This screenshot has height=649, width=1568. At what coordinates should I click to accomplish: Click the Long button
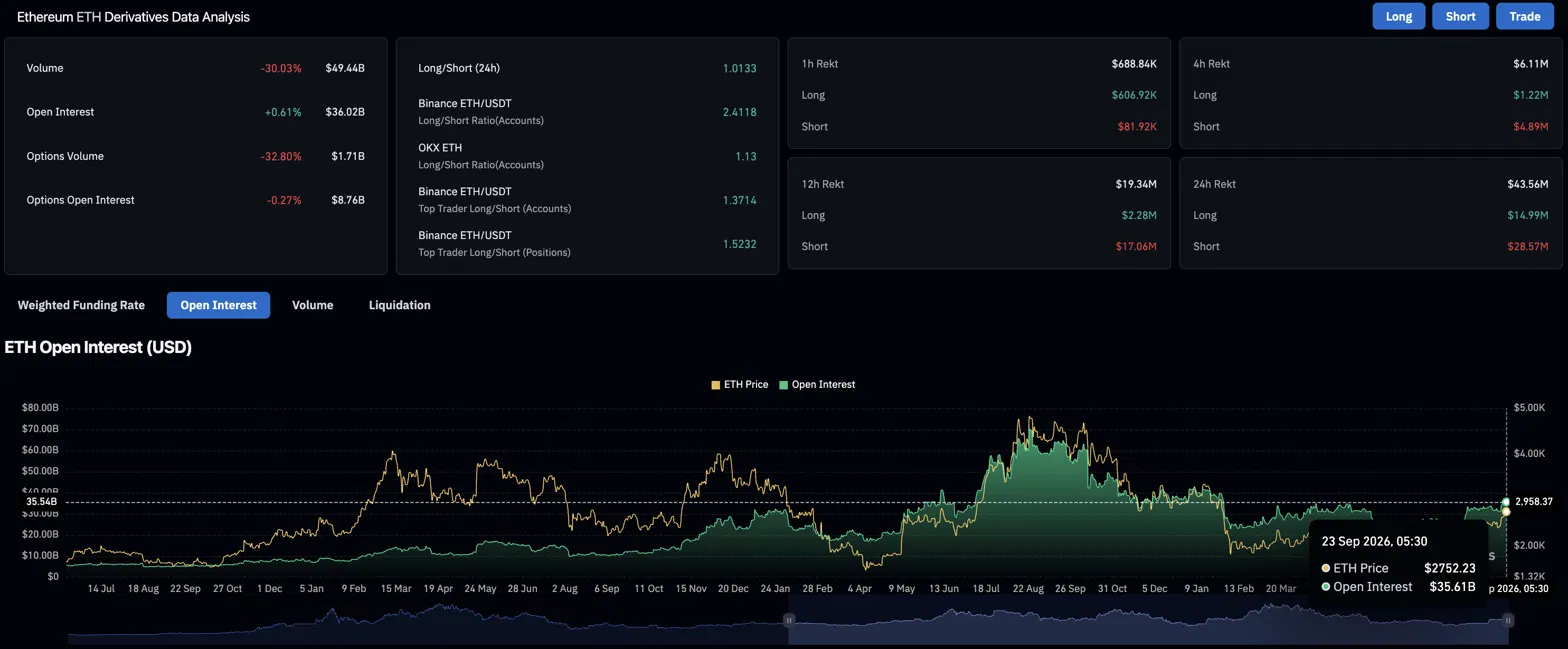(x=1398, y=16)
